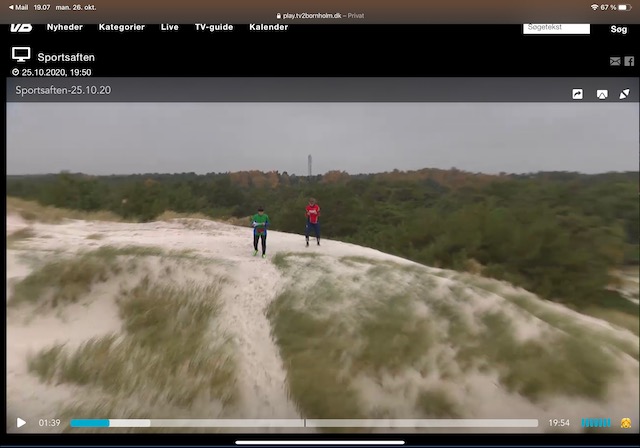
Task: Tap the battery indicator in status bar
Action: tap(625, 7)
